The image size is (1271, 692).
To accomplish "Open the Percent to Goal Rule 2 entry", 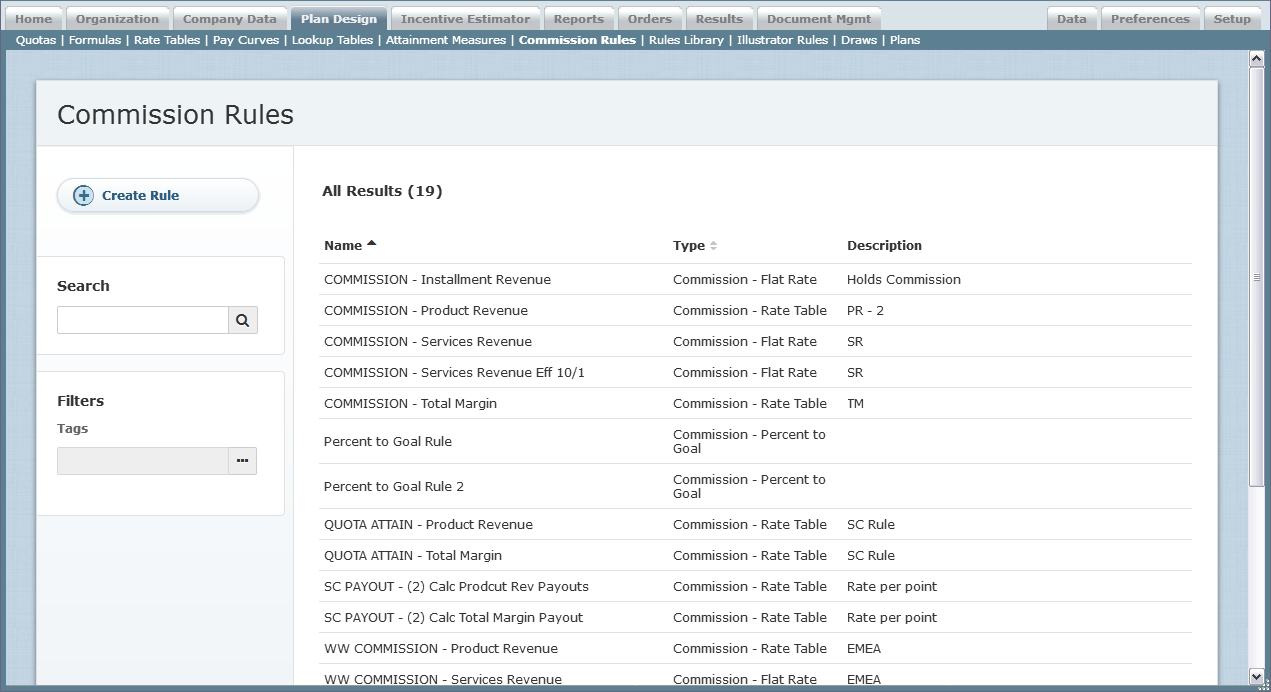I will 393,487.
